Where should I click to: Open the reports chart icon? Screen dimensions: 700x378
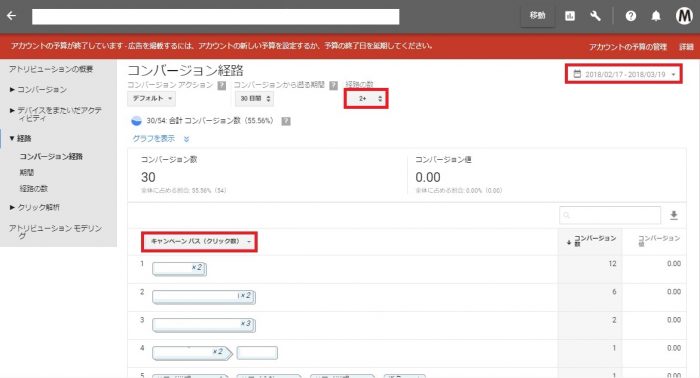[x=570, y=16]
